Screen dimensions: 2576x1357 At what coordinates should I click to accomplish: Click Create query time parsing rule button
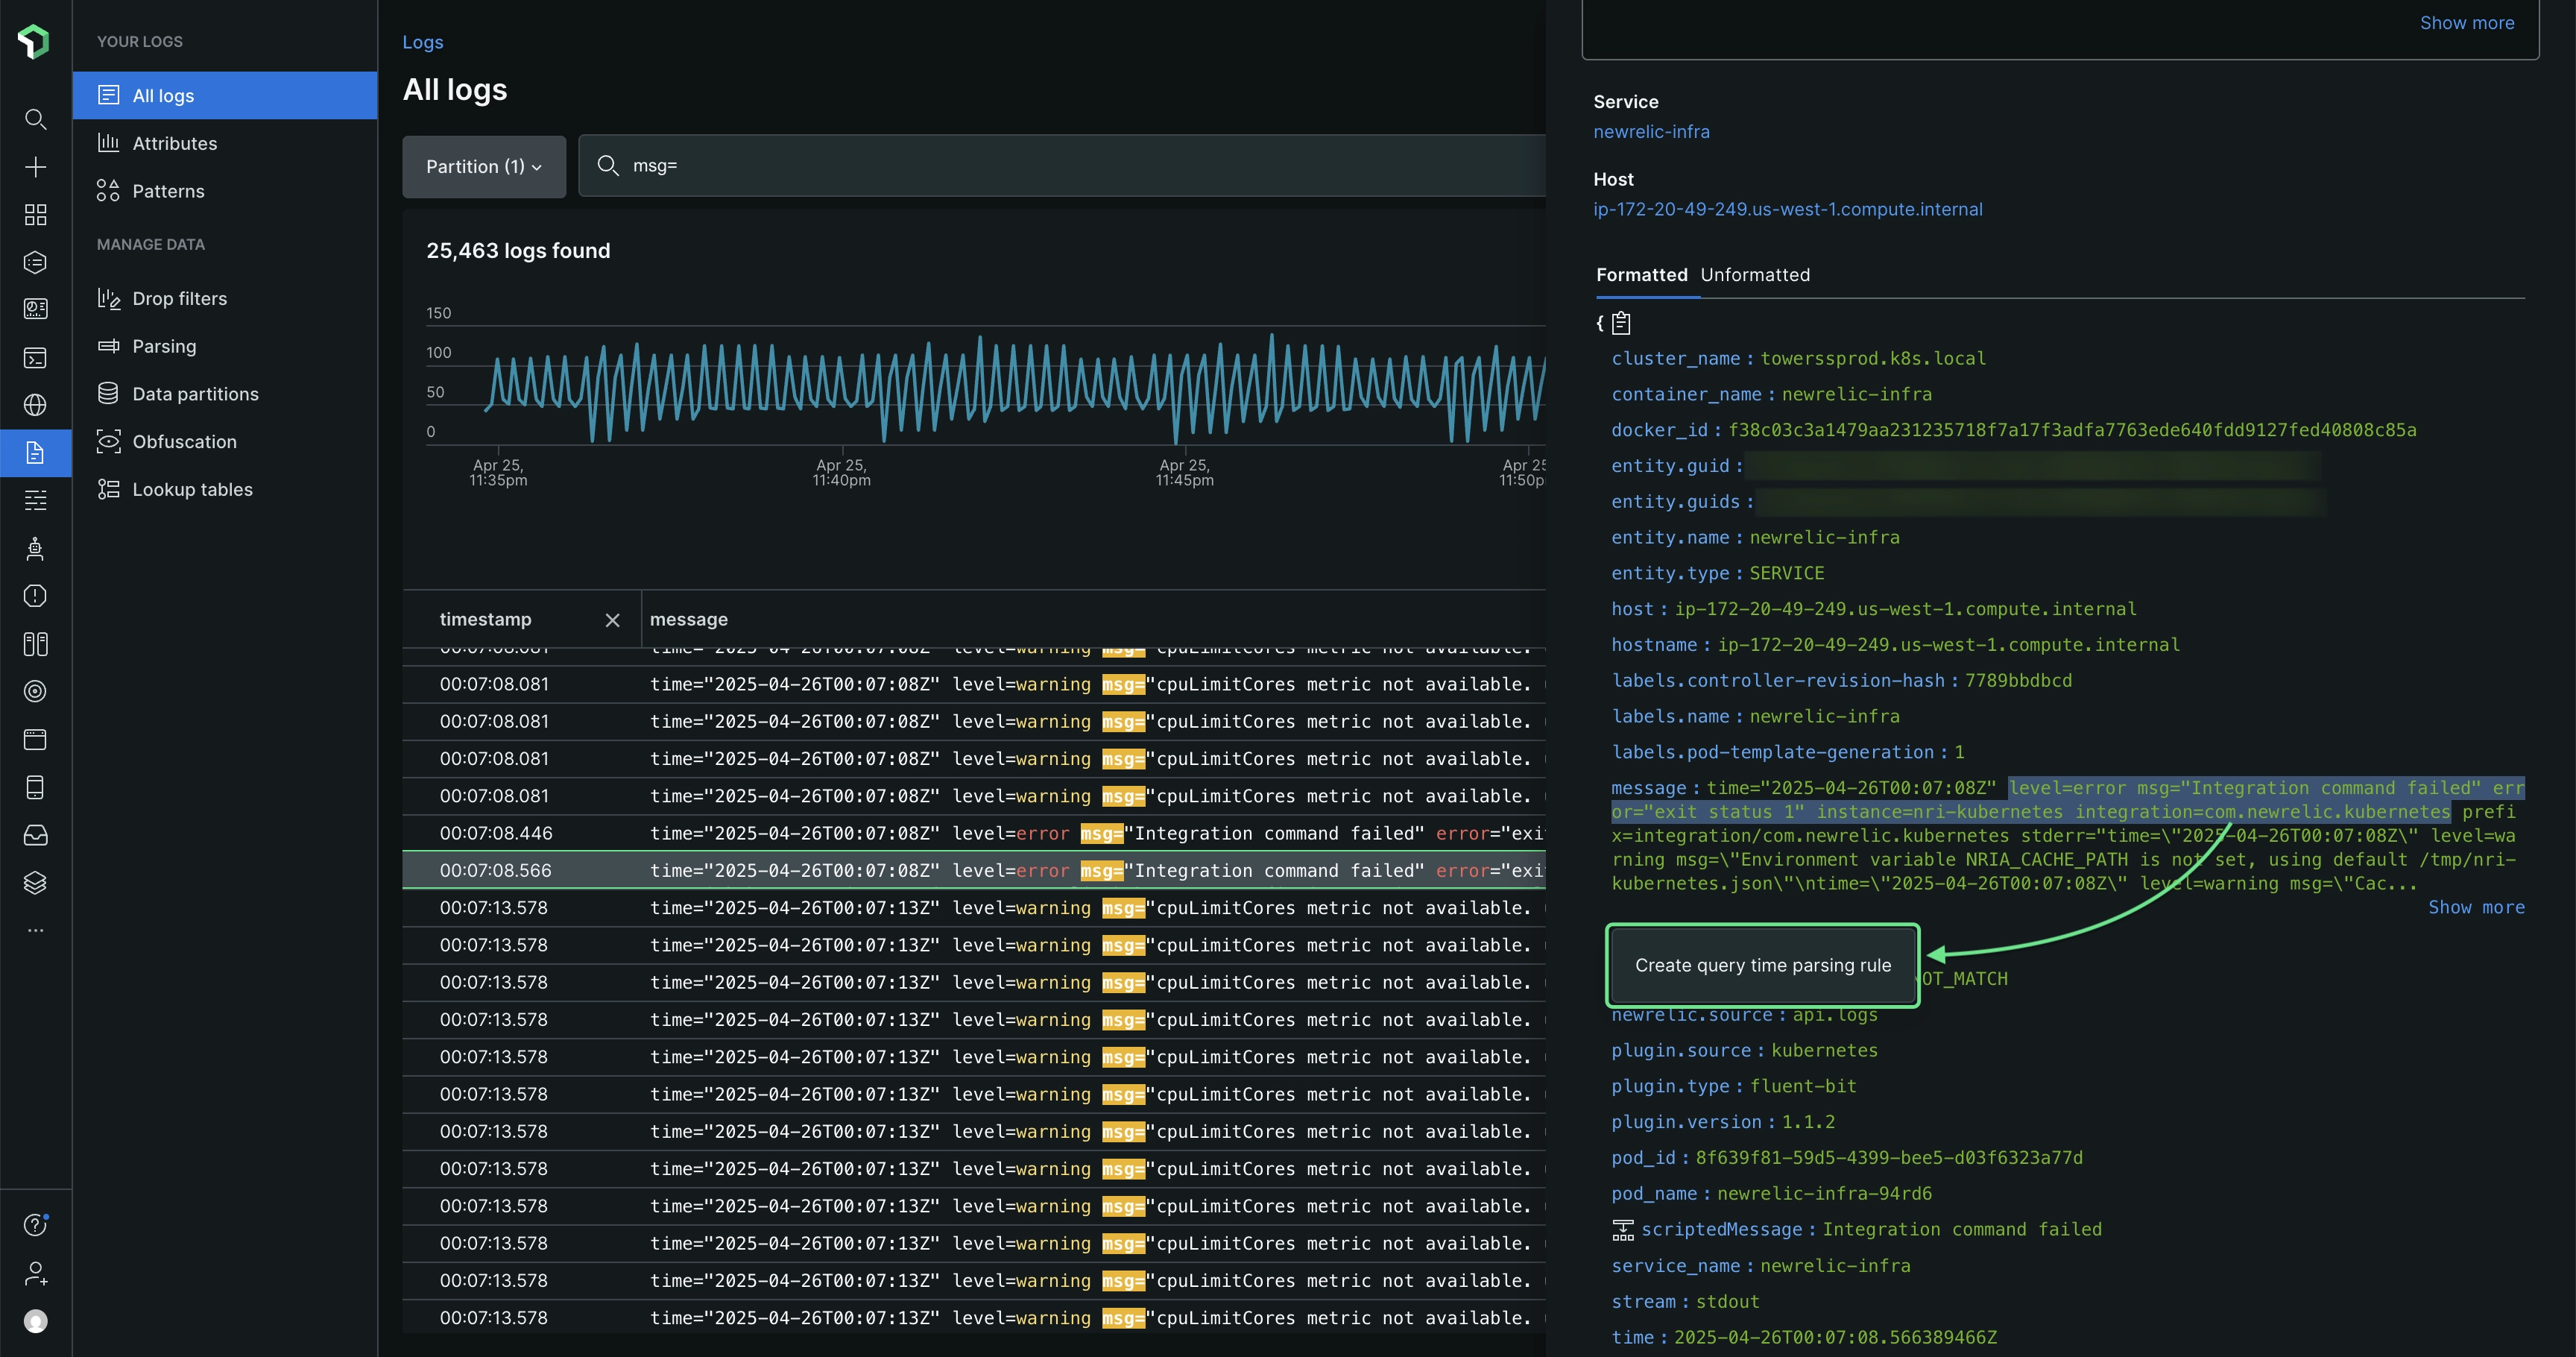(x=1762, y=965)
